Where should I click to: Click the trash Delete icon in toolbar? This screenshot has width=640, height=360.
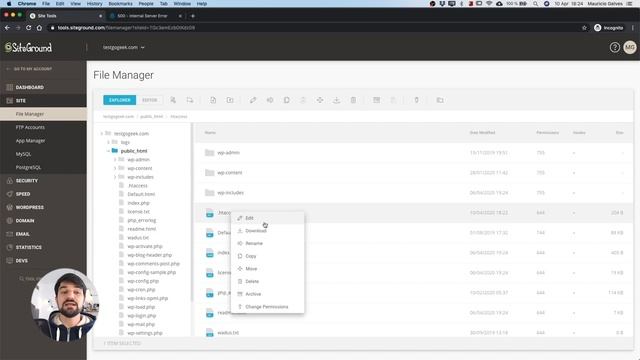point(353,100)
